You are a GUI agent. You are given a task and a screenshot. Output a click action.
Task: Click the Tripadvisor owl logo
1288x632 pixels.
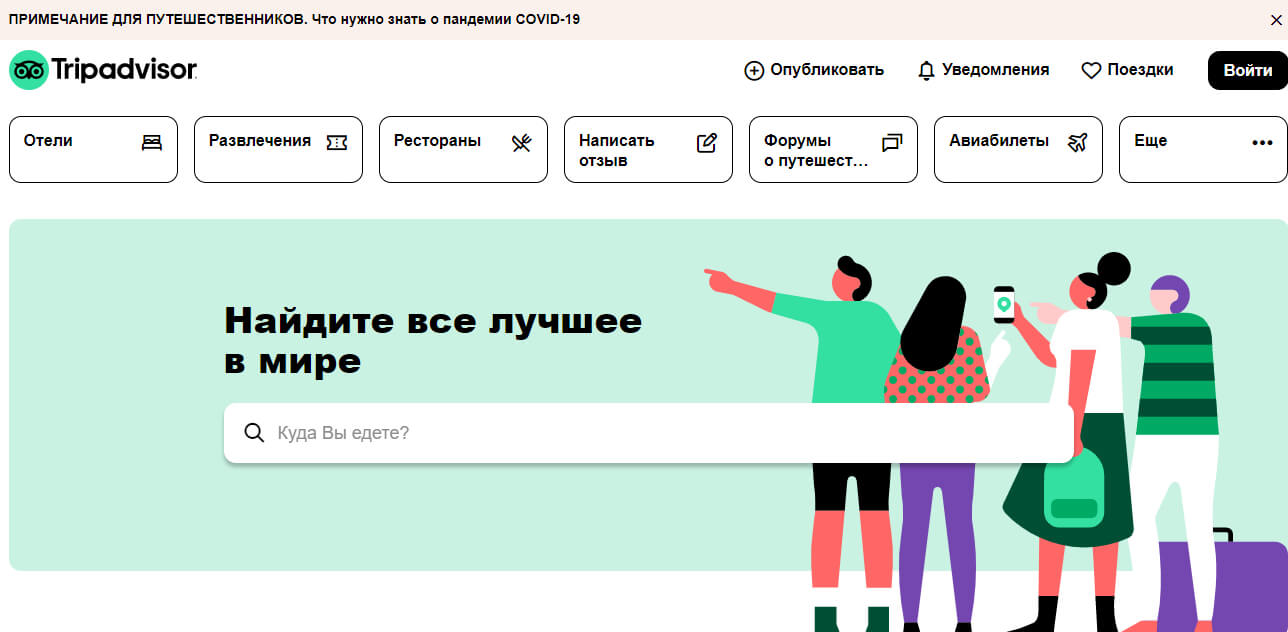tap(29, 70)
